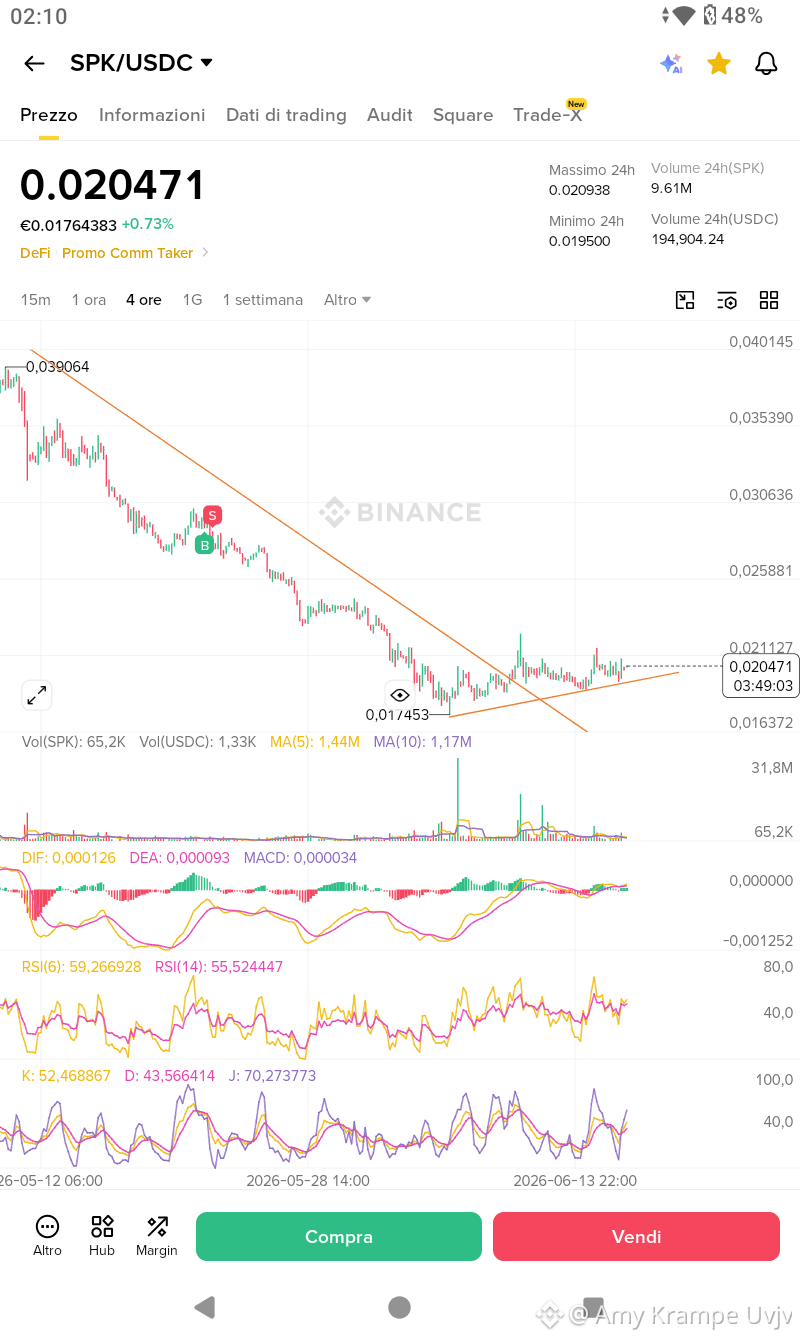Tap the RSI(6) indicator label
Viewport: 800px width, 1340px height.
(x=82, y=967)
